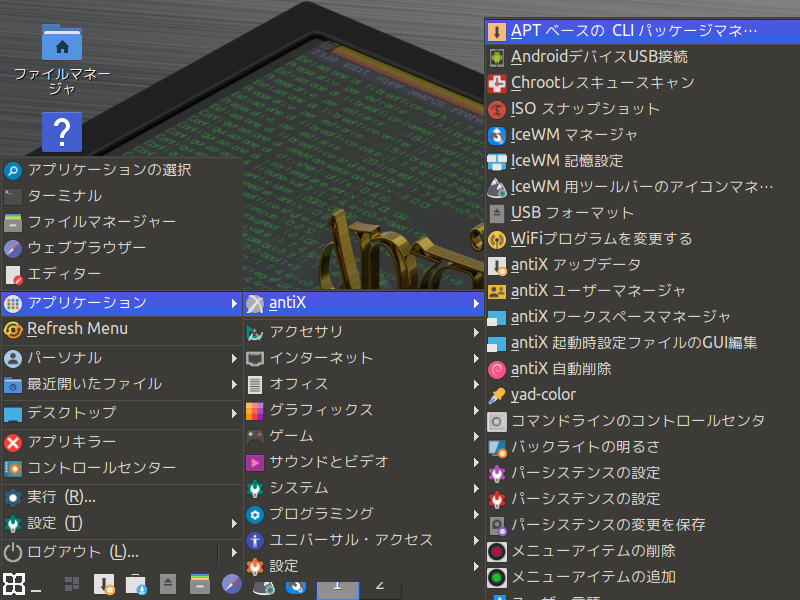Click the taskbar eject USB icon

tap(168, 584)
